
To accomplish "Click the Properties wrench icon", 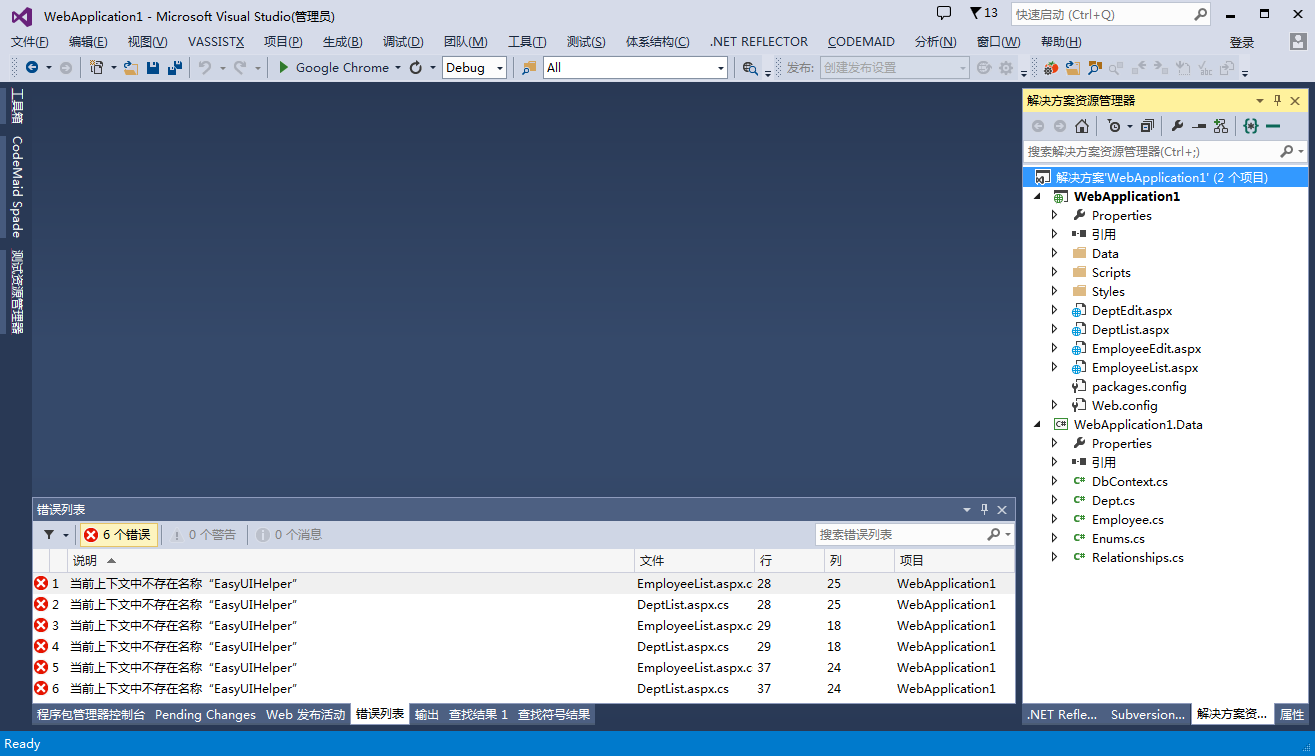I will pos(1177,126).
